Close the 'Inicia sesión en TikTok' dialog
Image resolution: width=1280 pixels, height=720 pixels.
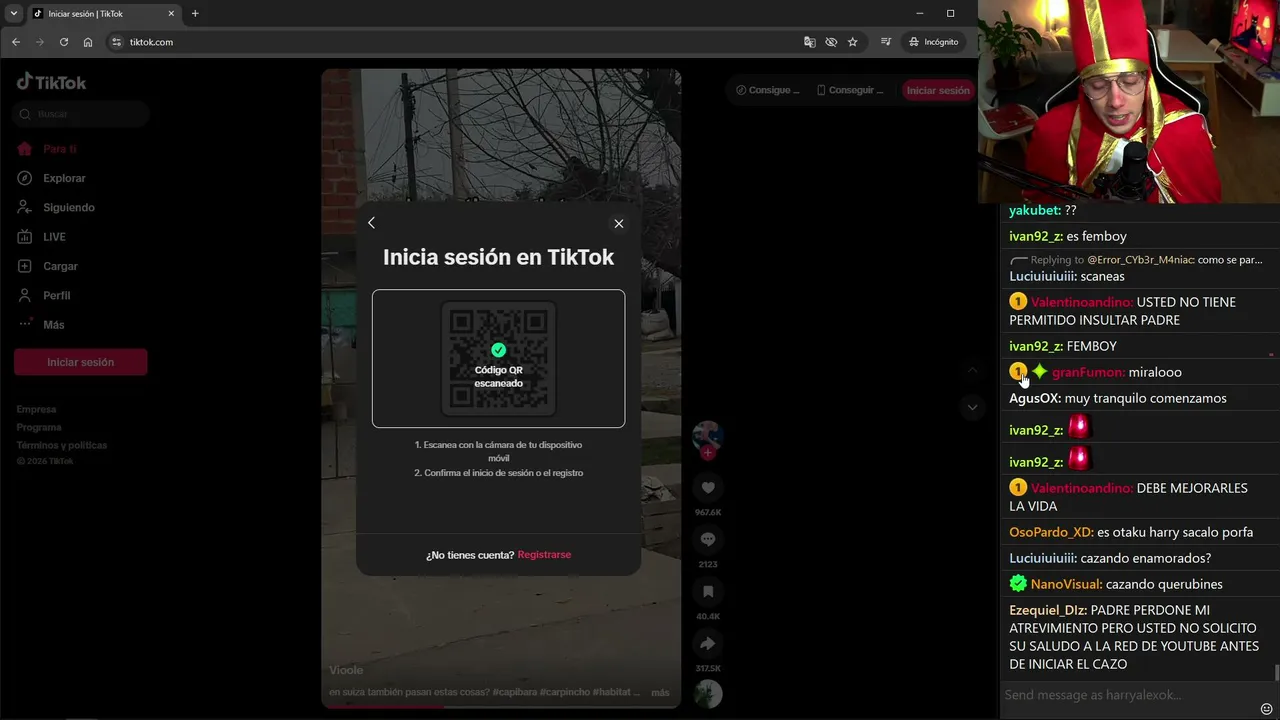click(619, 224)
